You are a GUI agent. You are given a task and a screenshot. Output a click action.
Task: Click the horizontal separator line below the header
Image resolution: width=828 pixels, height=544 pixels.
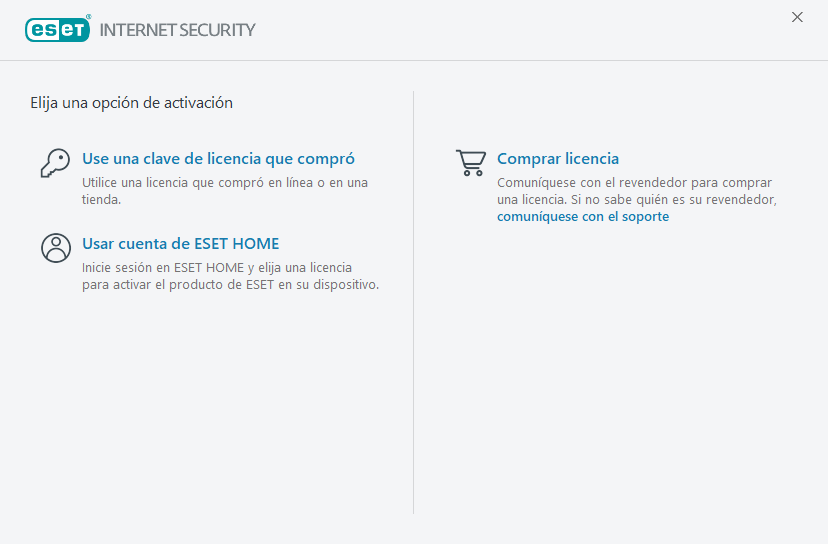414,60
